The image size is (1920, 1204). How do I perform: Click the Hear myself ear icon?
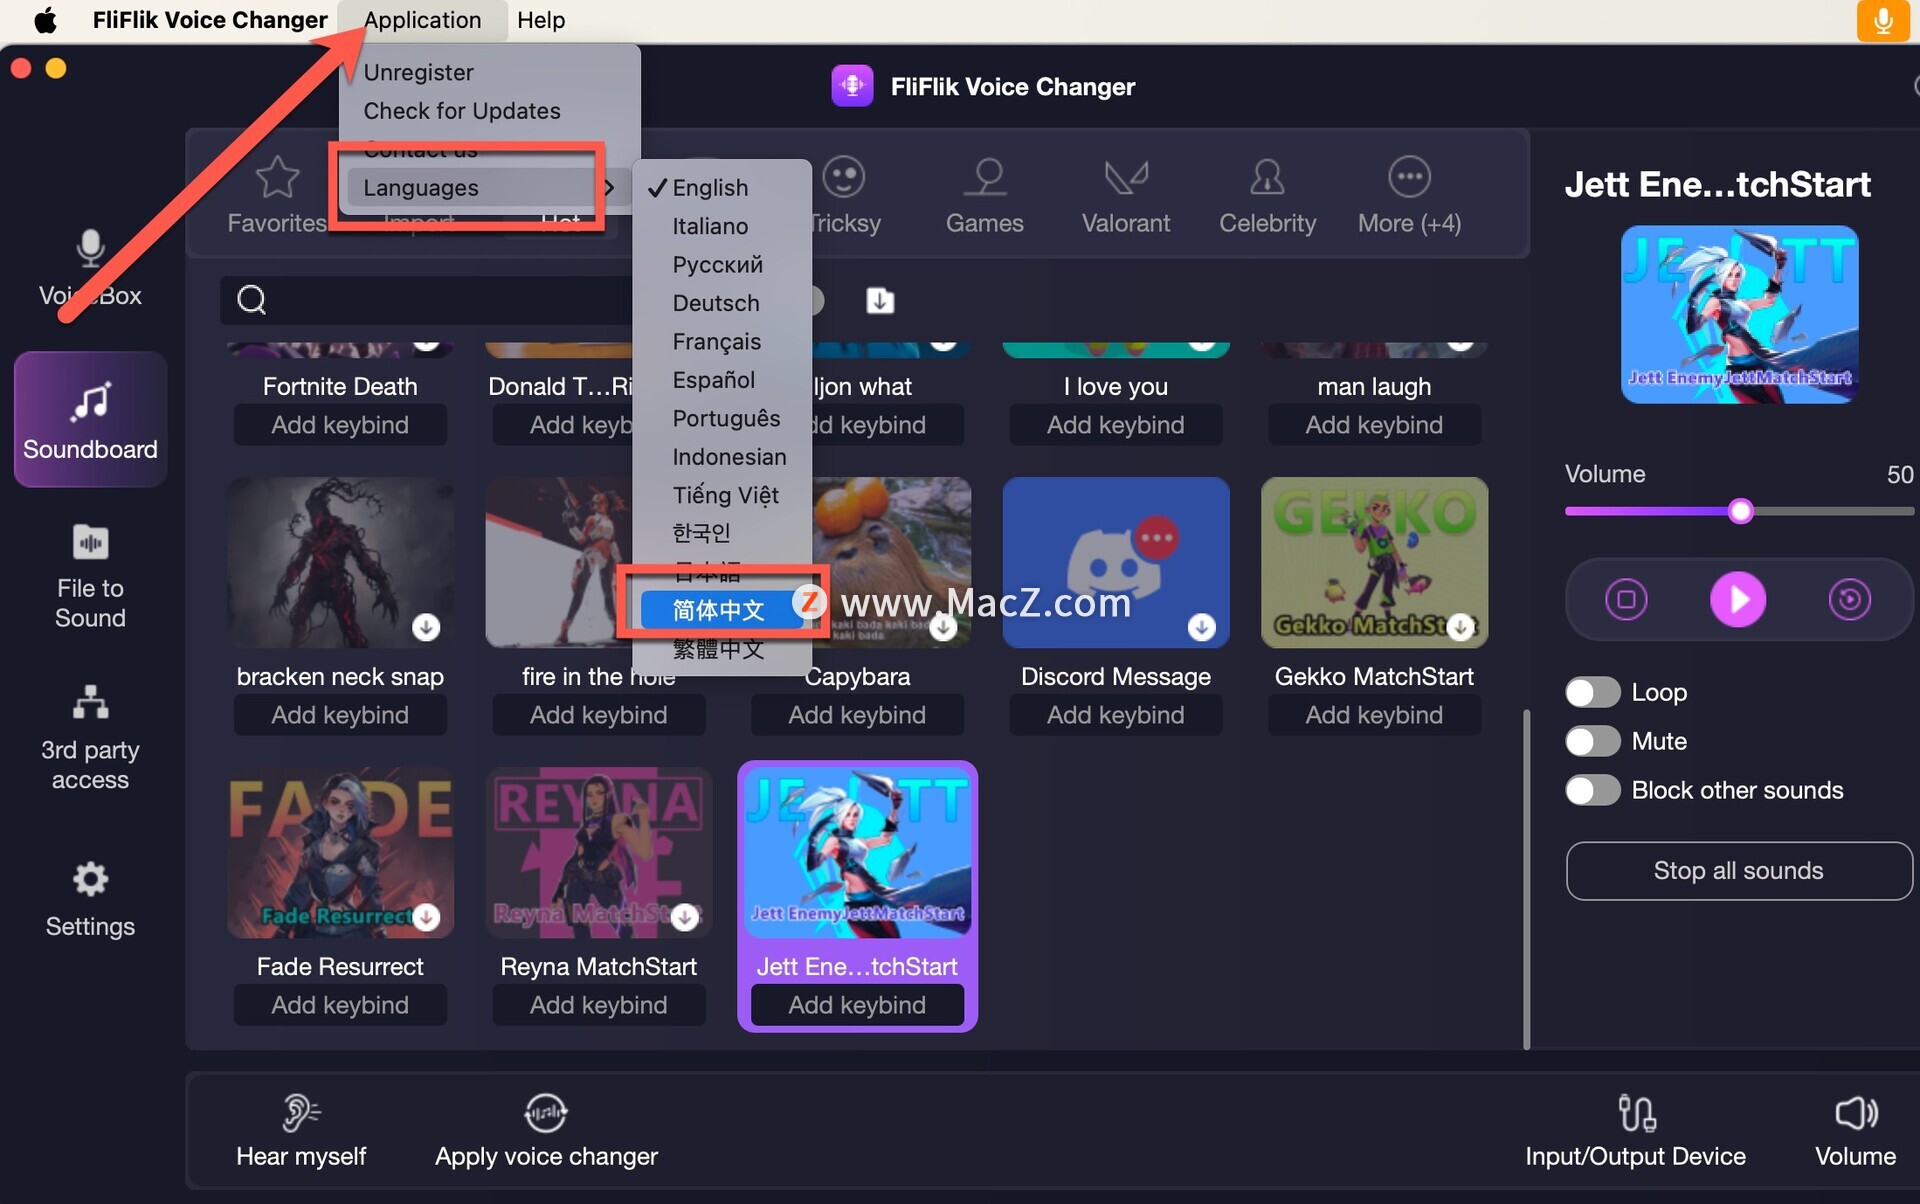pos(300,1112)
